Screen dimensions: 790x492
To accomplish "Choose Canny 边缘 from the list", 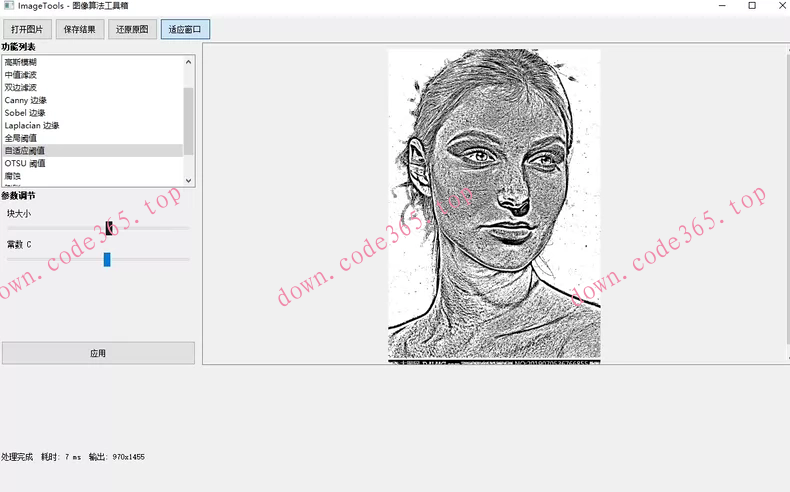I will (x=93, y=100).
